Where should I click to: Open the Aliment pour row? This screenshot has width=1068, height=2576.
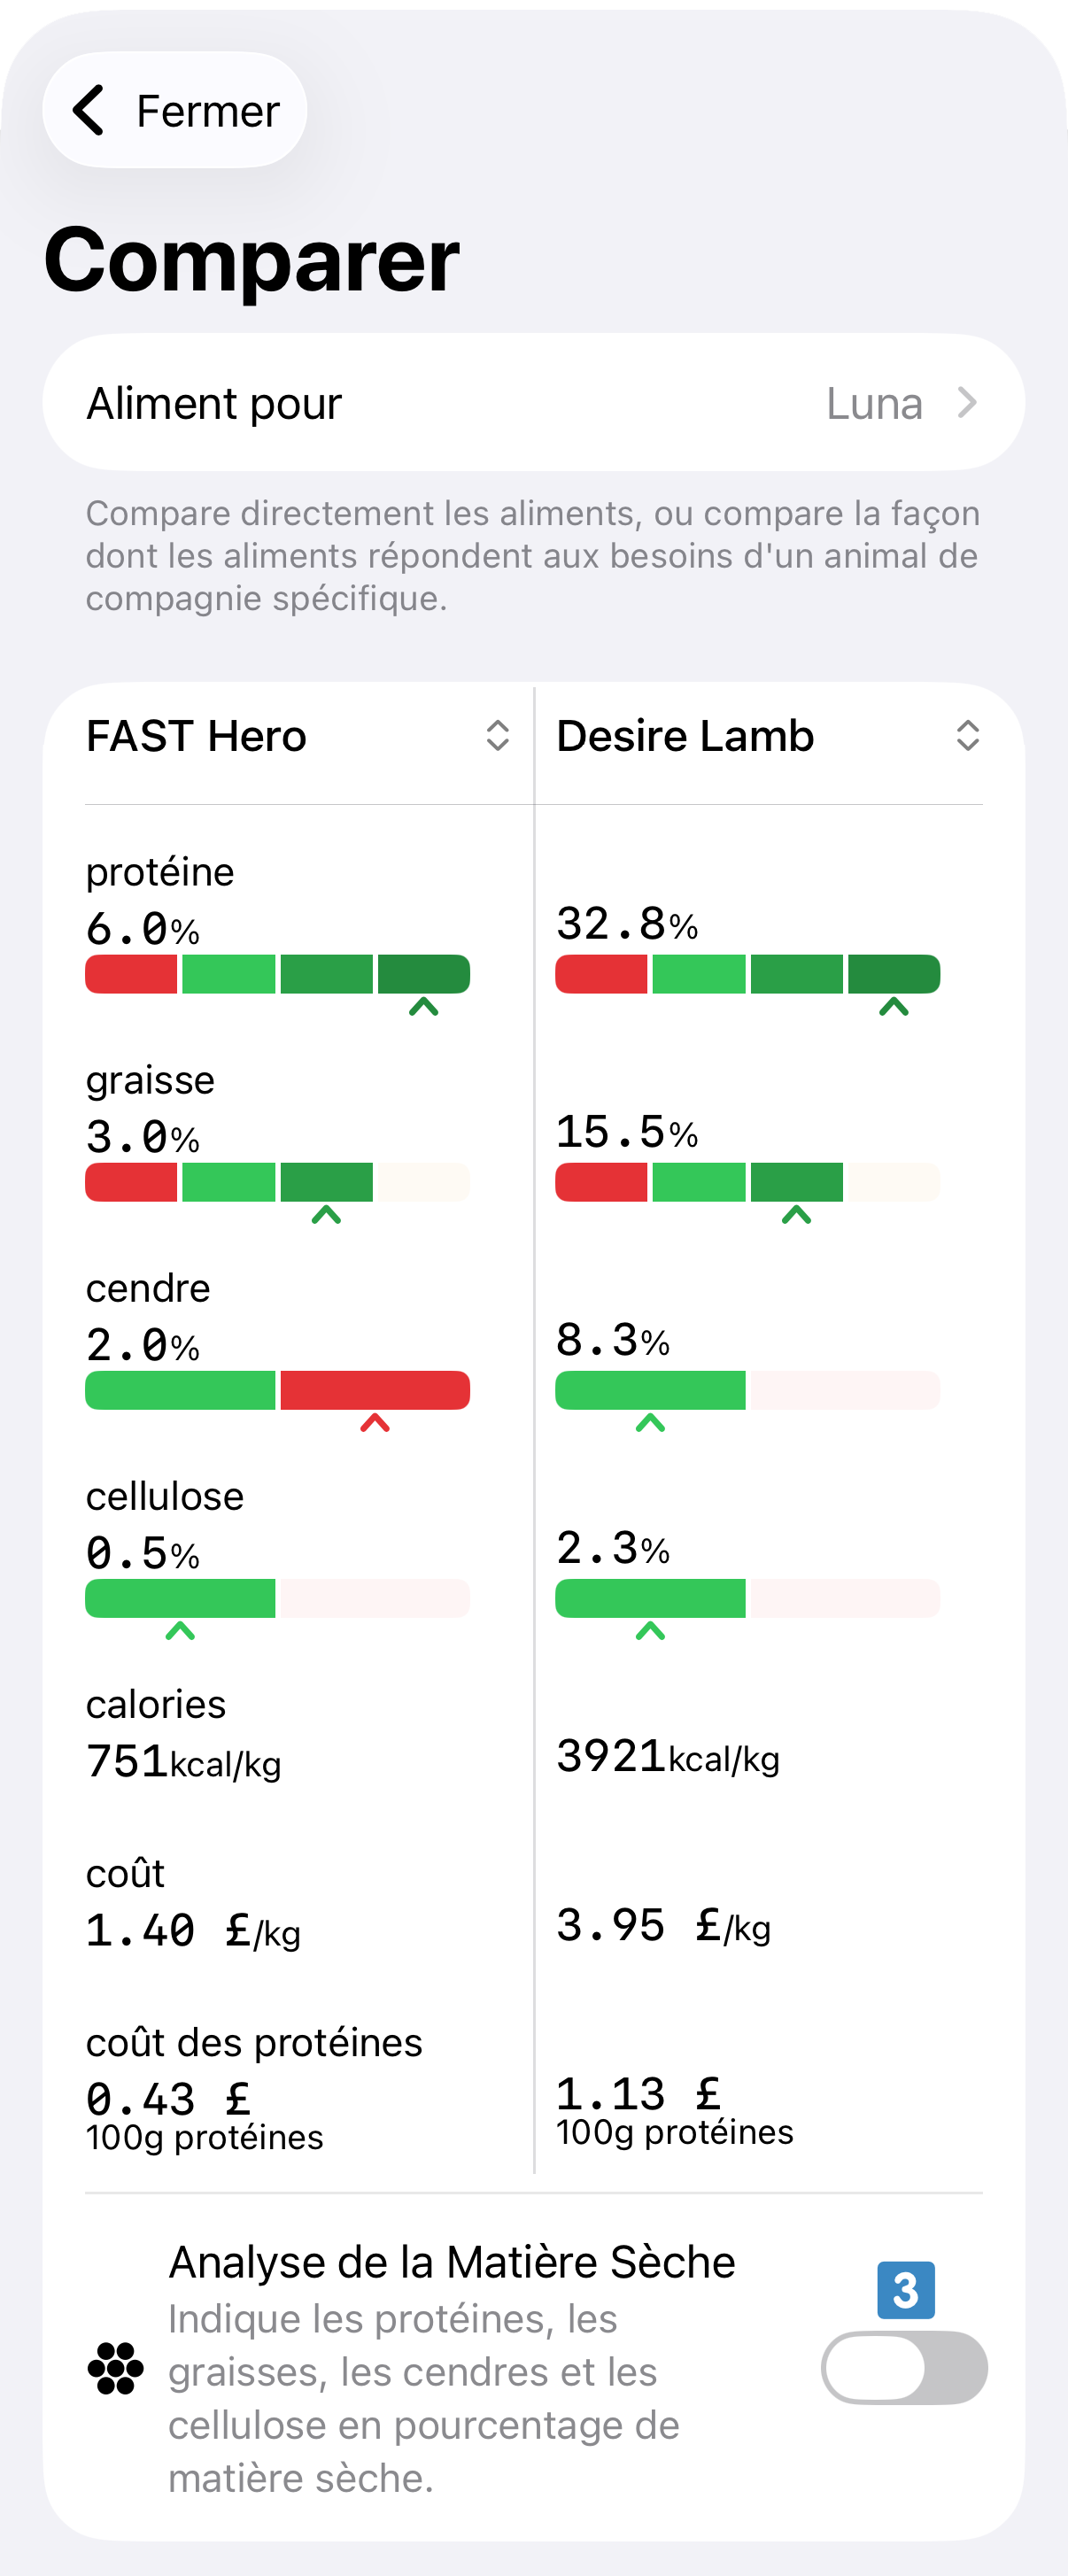point(533,403)
